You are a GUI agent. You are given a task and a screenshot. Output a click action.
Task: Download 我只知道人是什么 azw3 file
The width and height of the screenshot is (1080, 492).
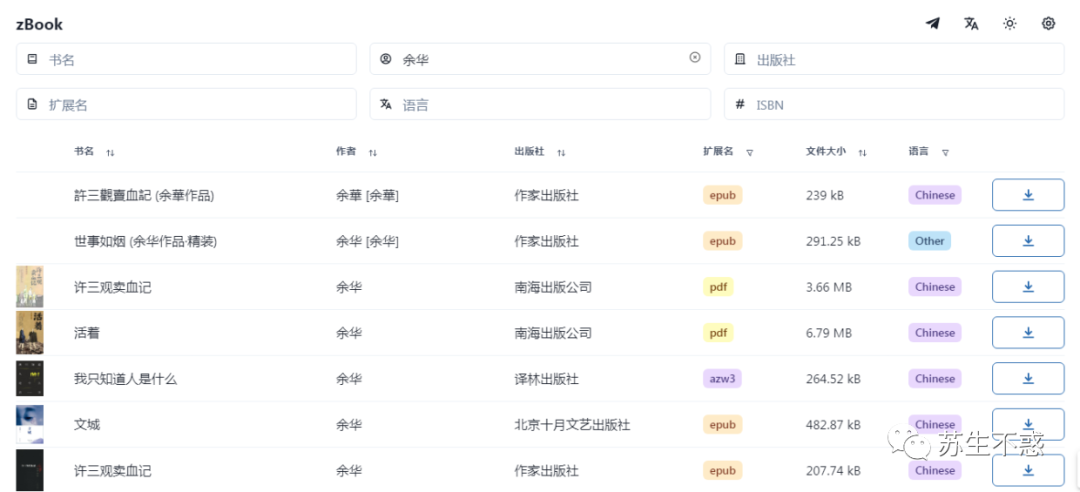(1027, 379)
